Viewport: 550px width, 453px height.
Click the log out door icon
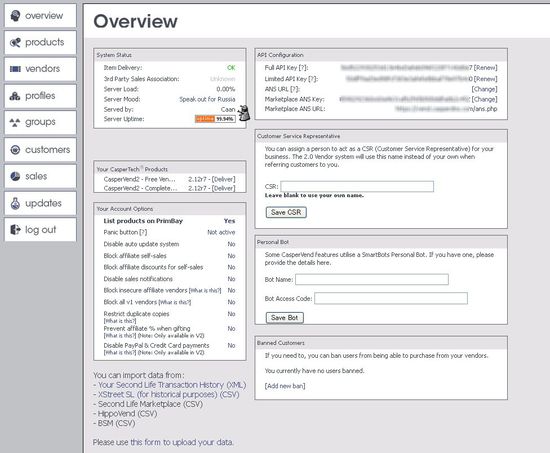[x=15, y=229]
